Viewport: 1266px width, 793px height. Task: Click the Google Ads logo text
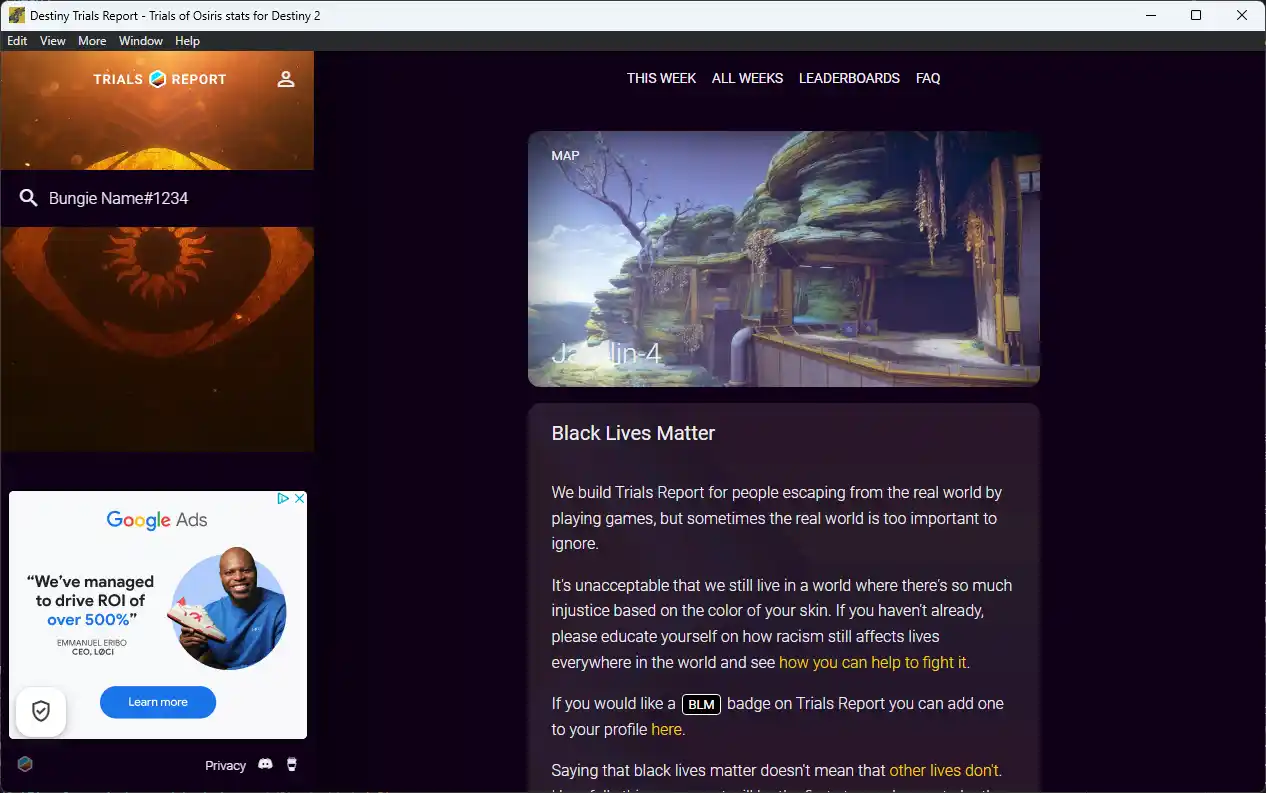coord(157,520)
